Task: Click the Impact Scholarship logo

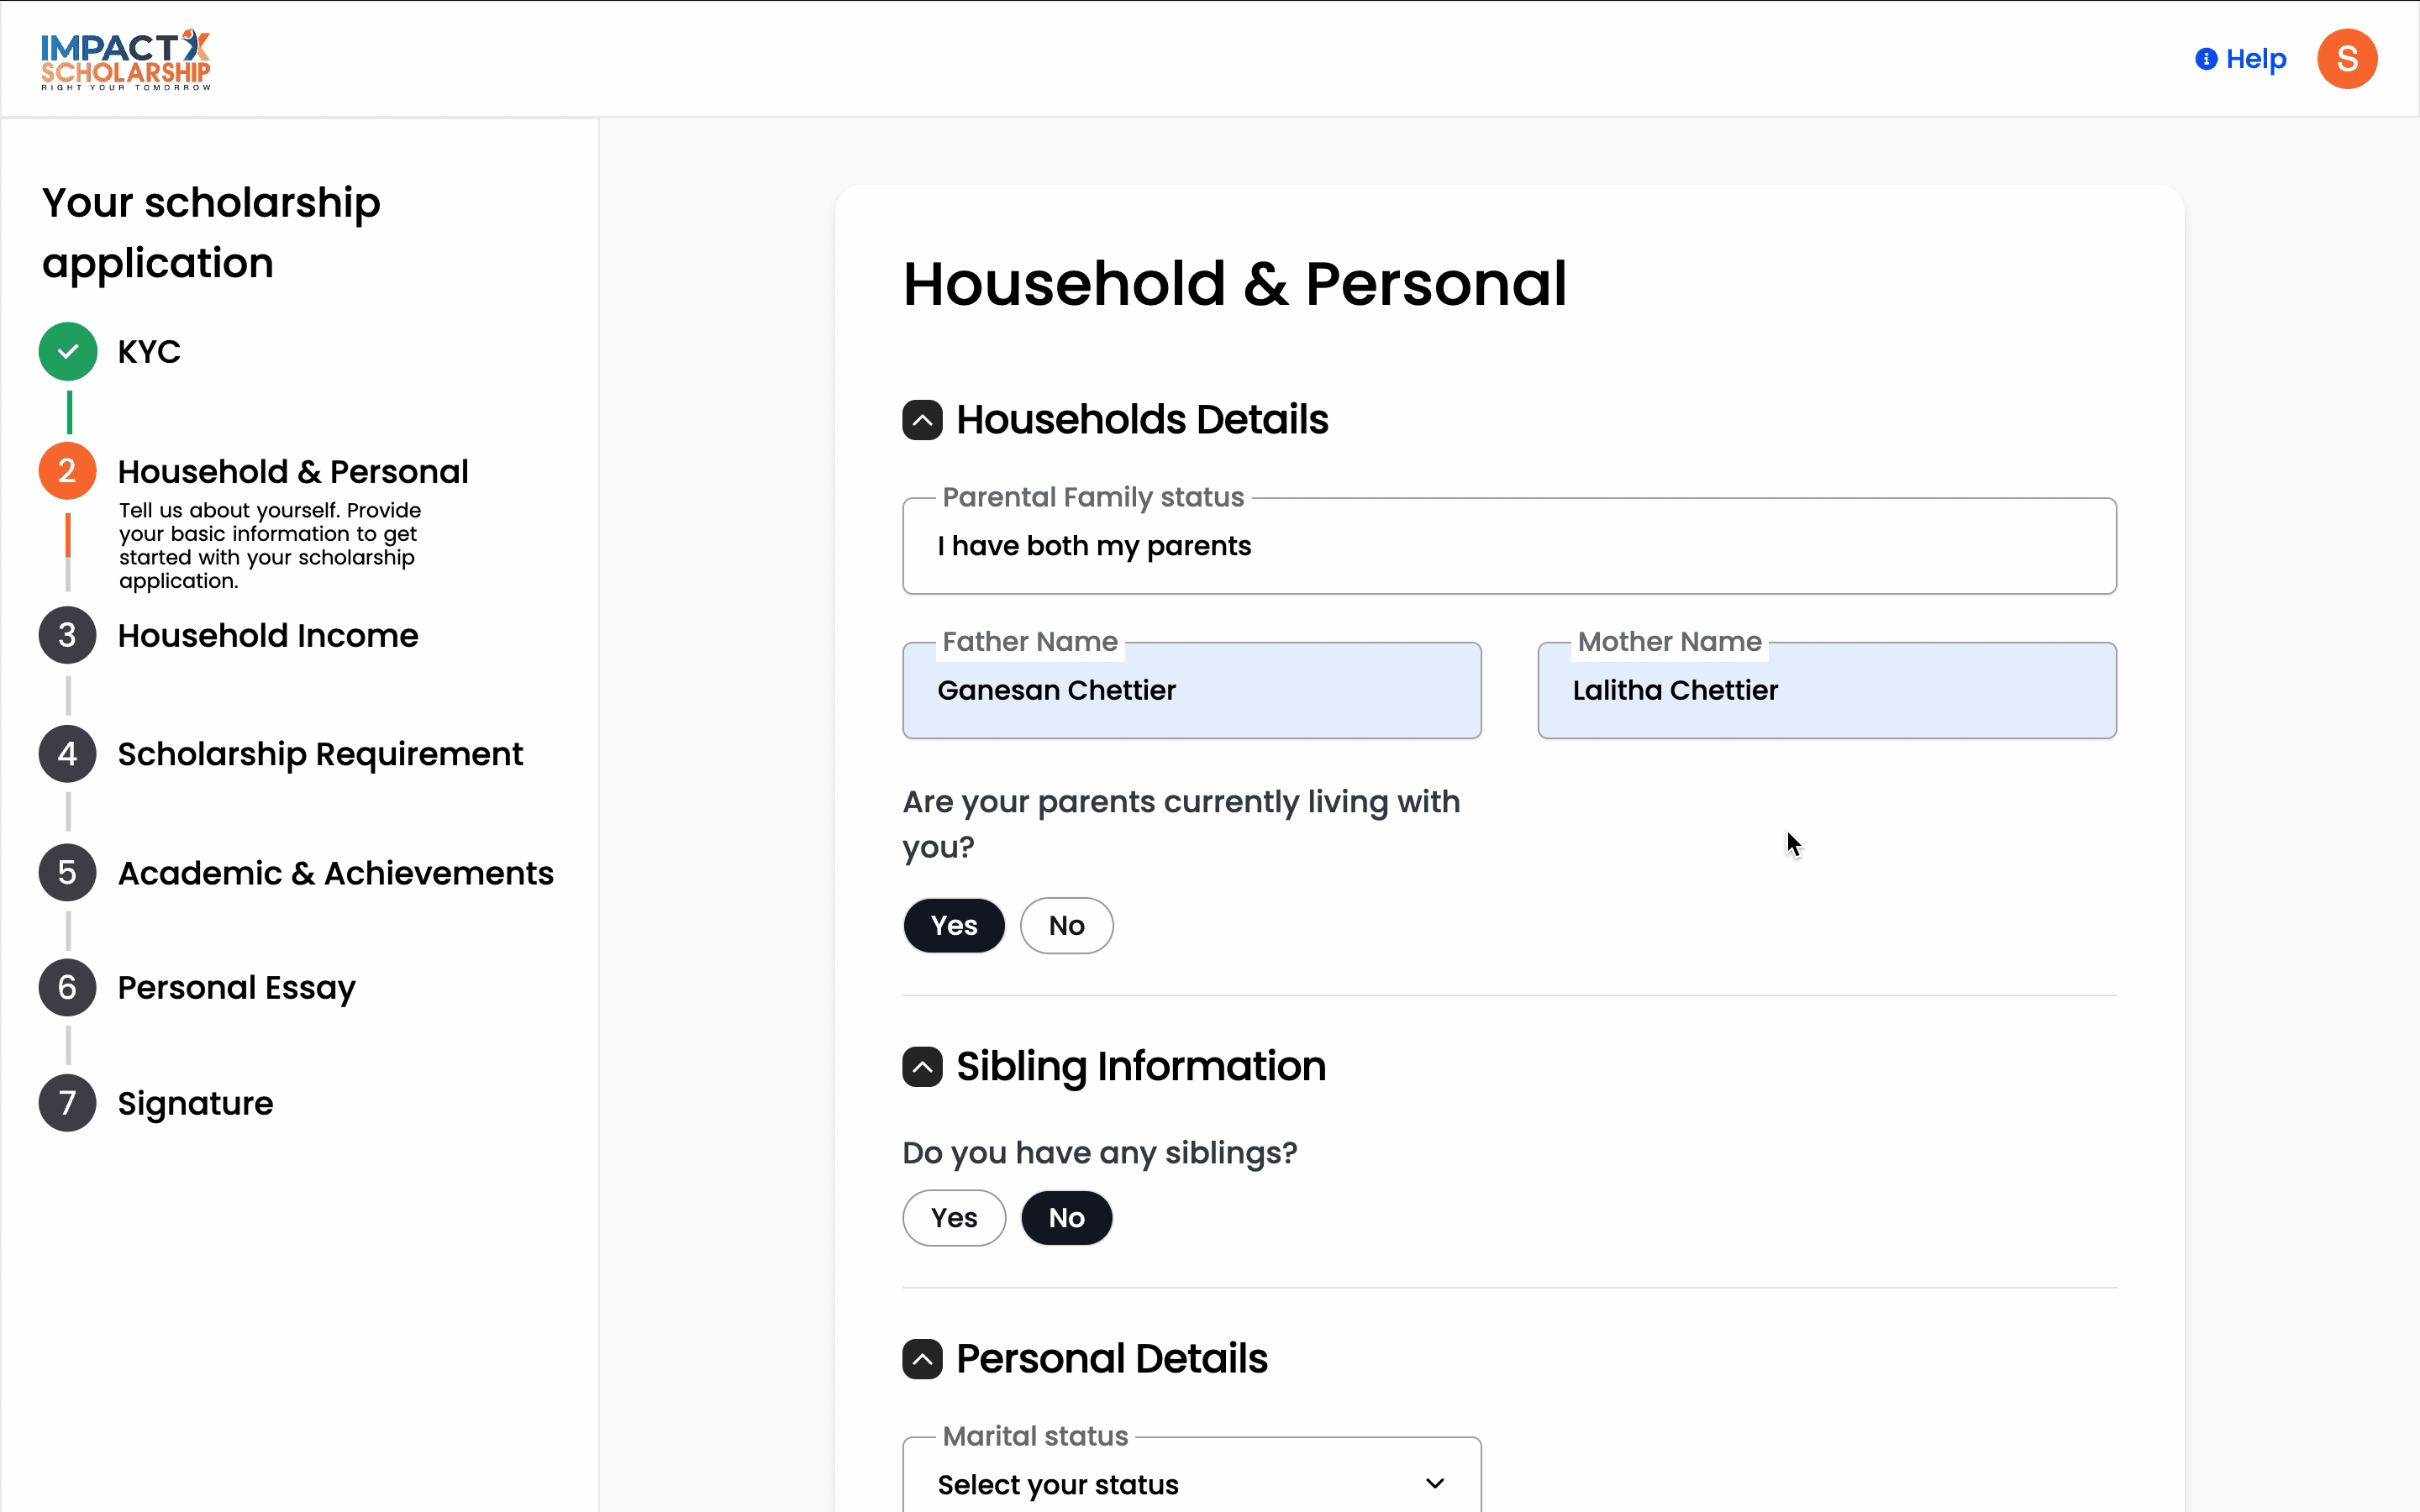Action: 126,60
